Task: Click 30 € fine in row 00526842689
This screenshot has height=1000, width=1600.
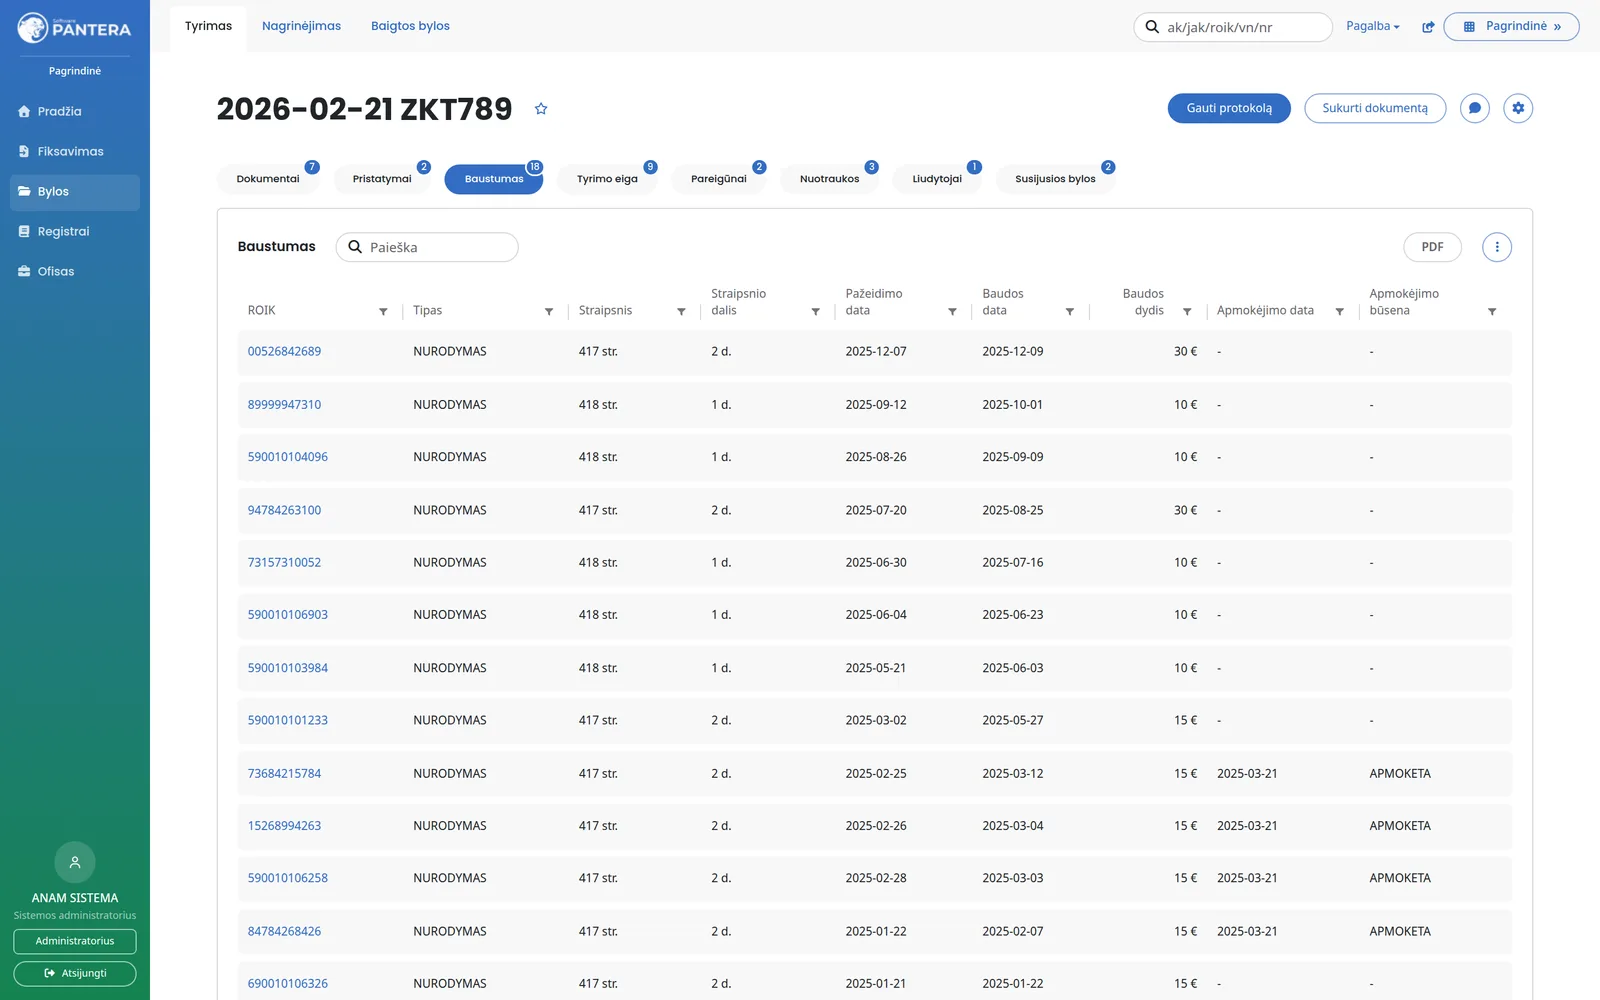Action: click(x=1185, y=351)
